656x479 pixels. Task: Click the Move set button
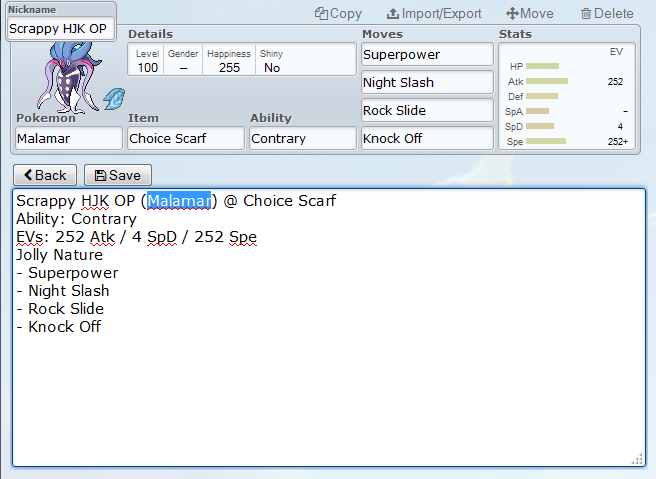(530, 14)
